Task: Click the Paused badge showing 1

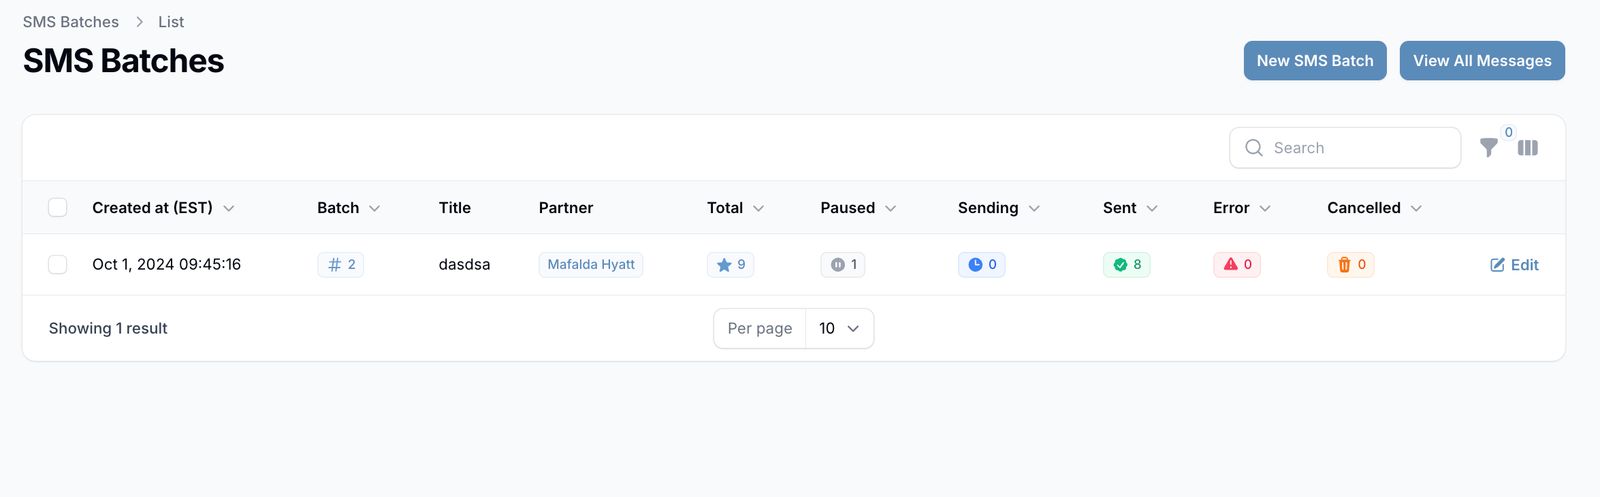Action: 843,265
